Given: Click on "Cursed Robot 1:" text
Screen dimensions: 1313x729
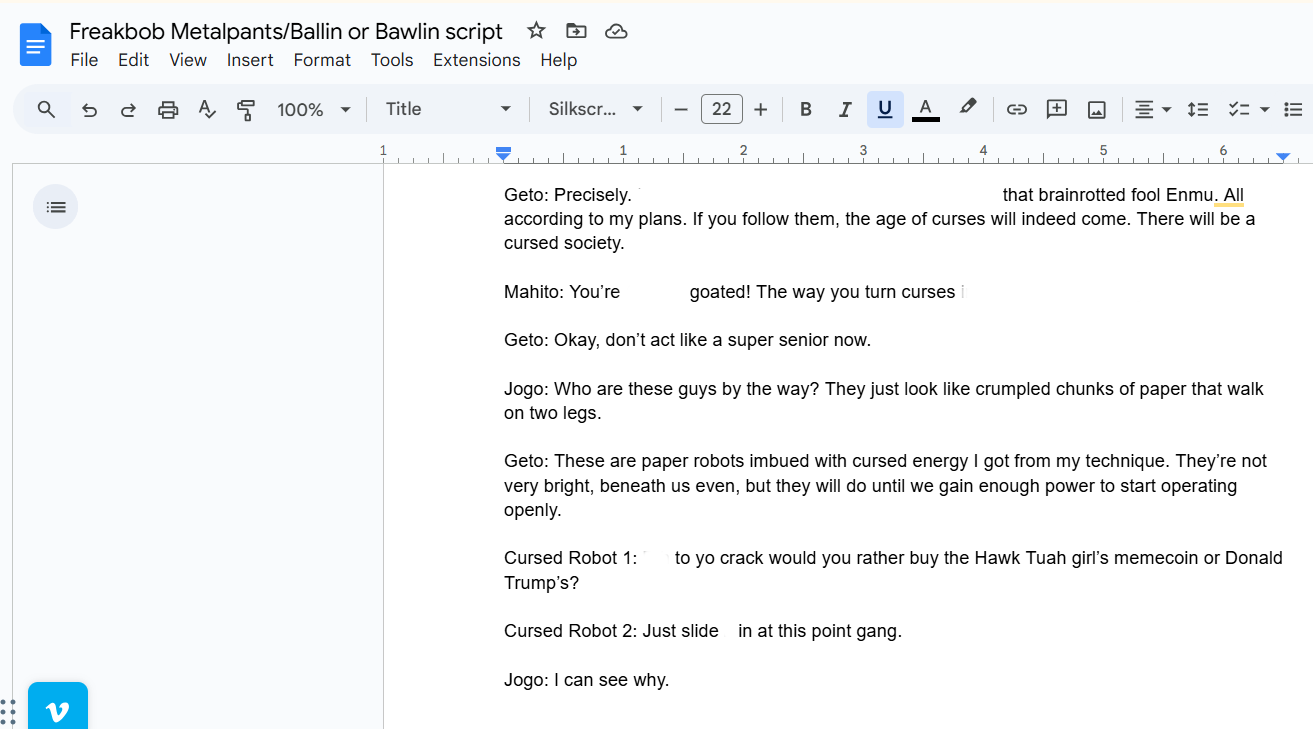Looking at the screenshot, I should 571,558.
